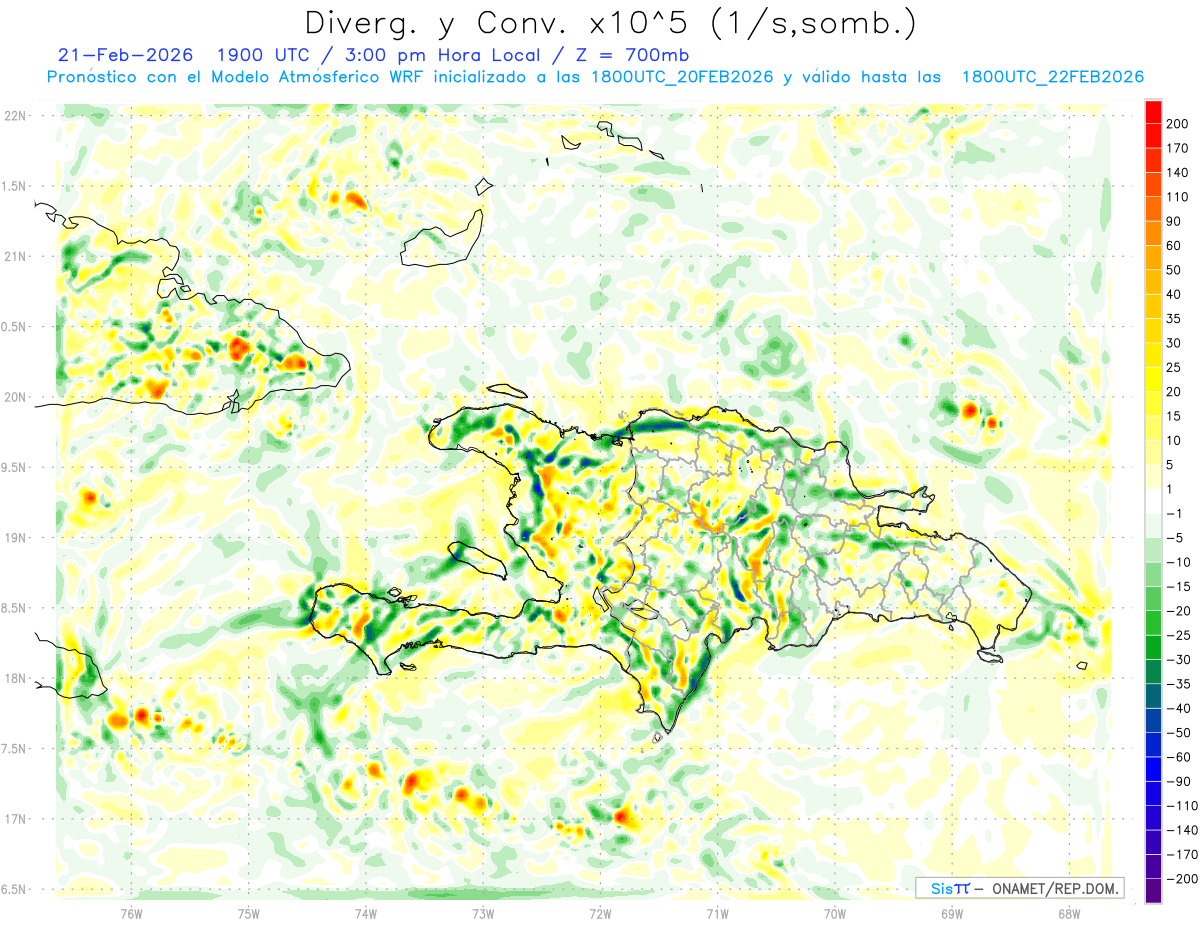This screenshot has height=927, width=1200.
Task: Click the '68W' longitude axis label
Action: click(1069, 913)
